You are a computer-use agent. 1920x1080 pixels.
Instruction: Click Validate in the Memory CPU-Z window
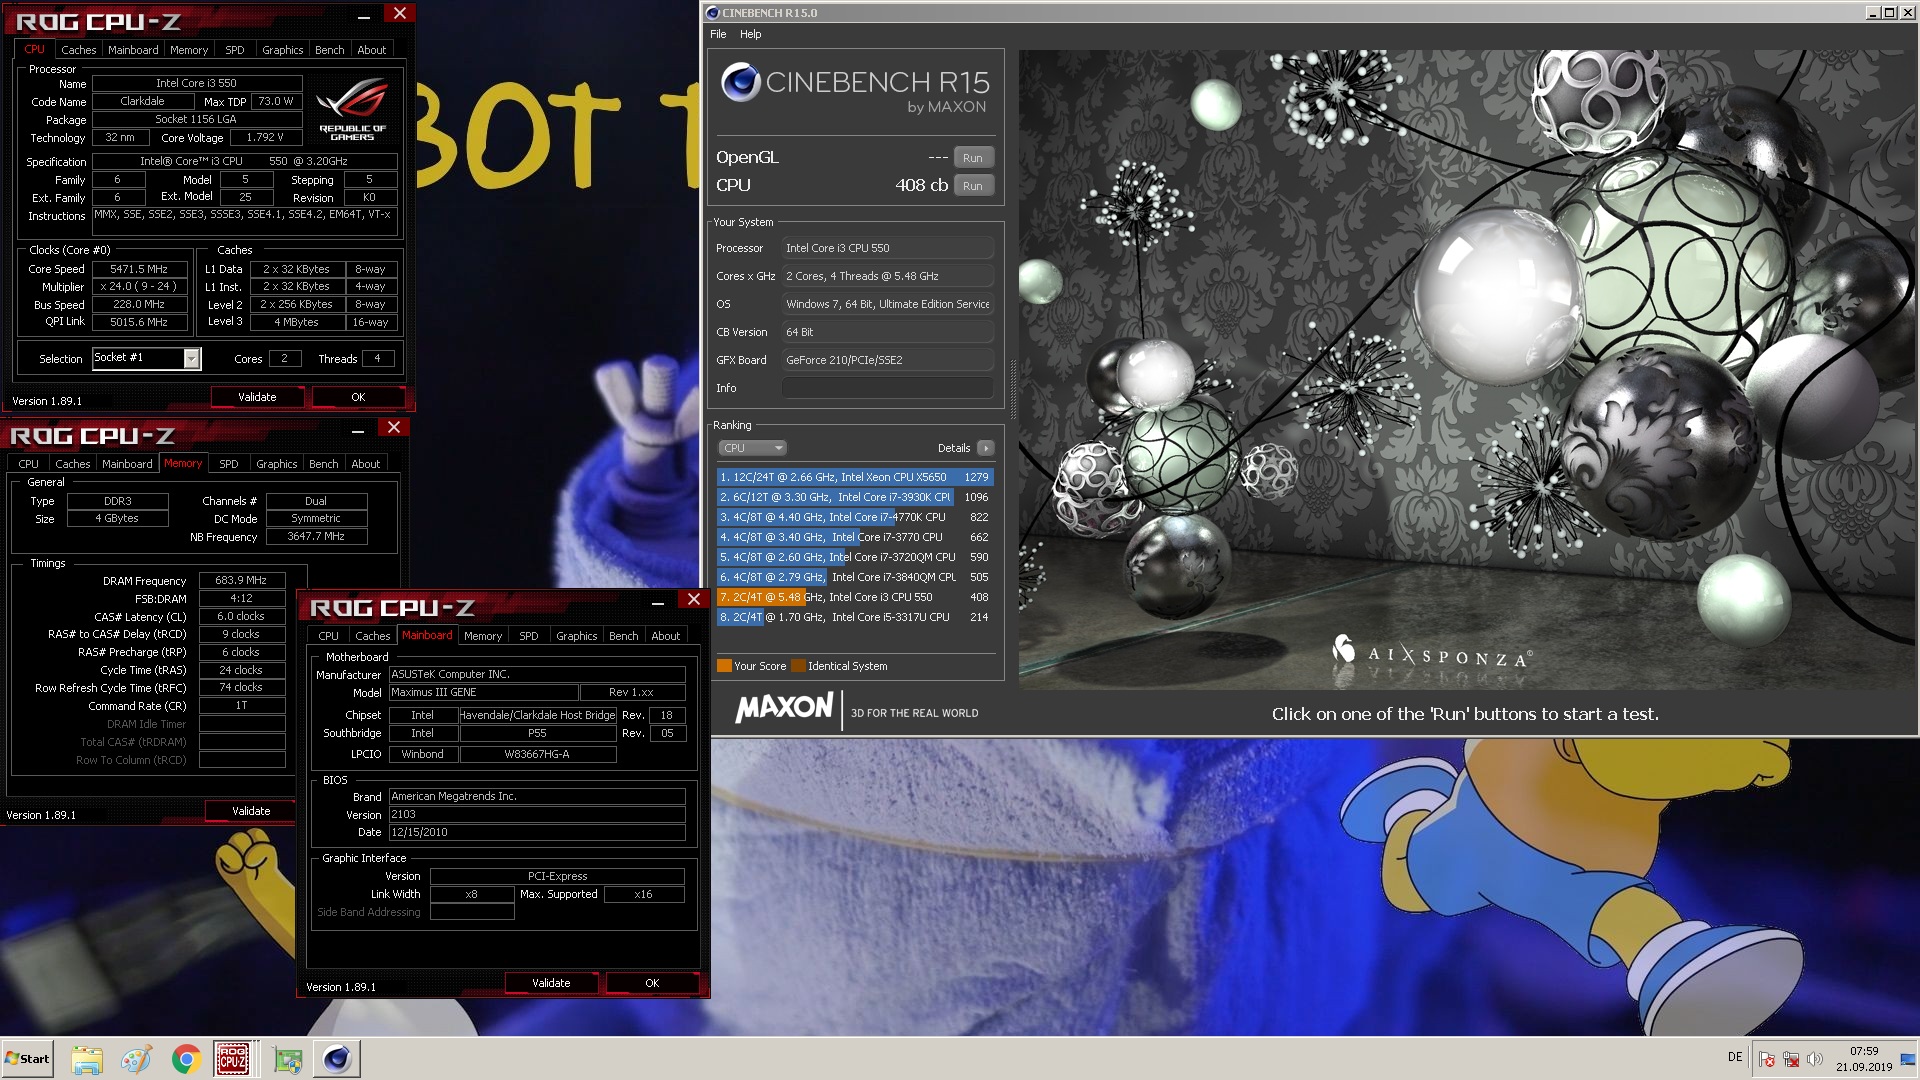(x=251, y=811)
